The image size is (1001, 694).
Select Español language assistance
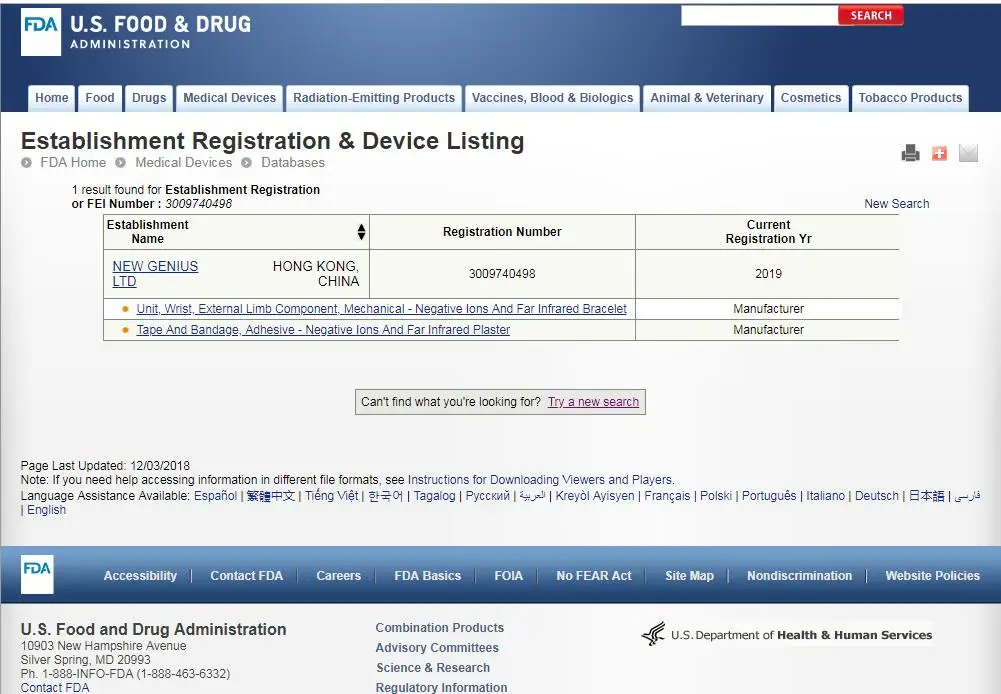[x=215, y=496]
